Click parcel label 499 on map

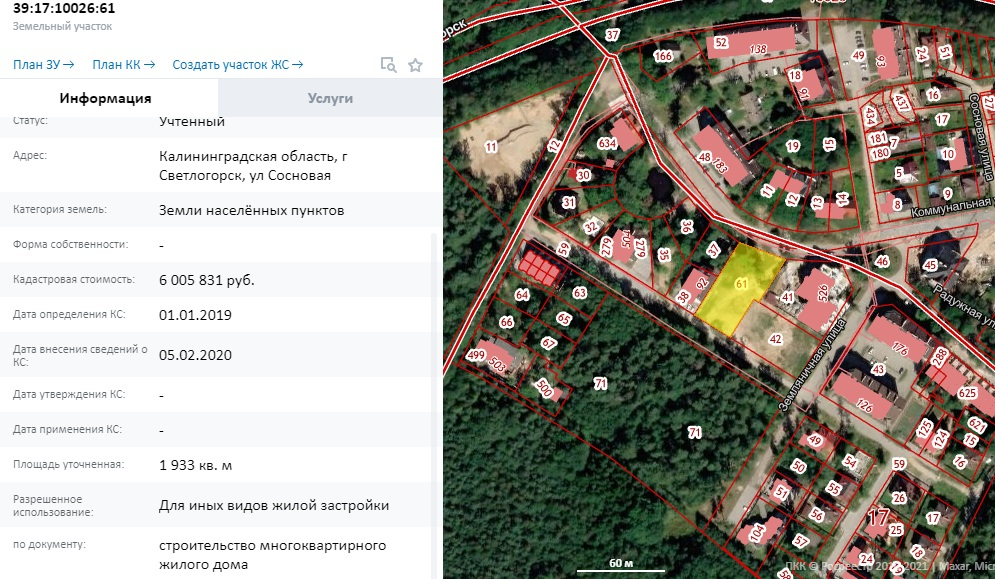pyautogui.click(x=476, y=355)
